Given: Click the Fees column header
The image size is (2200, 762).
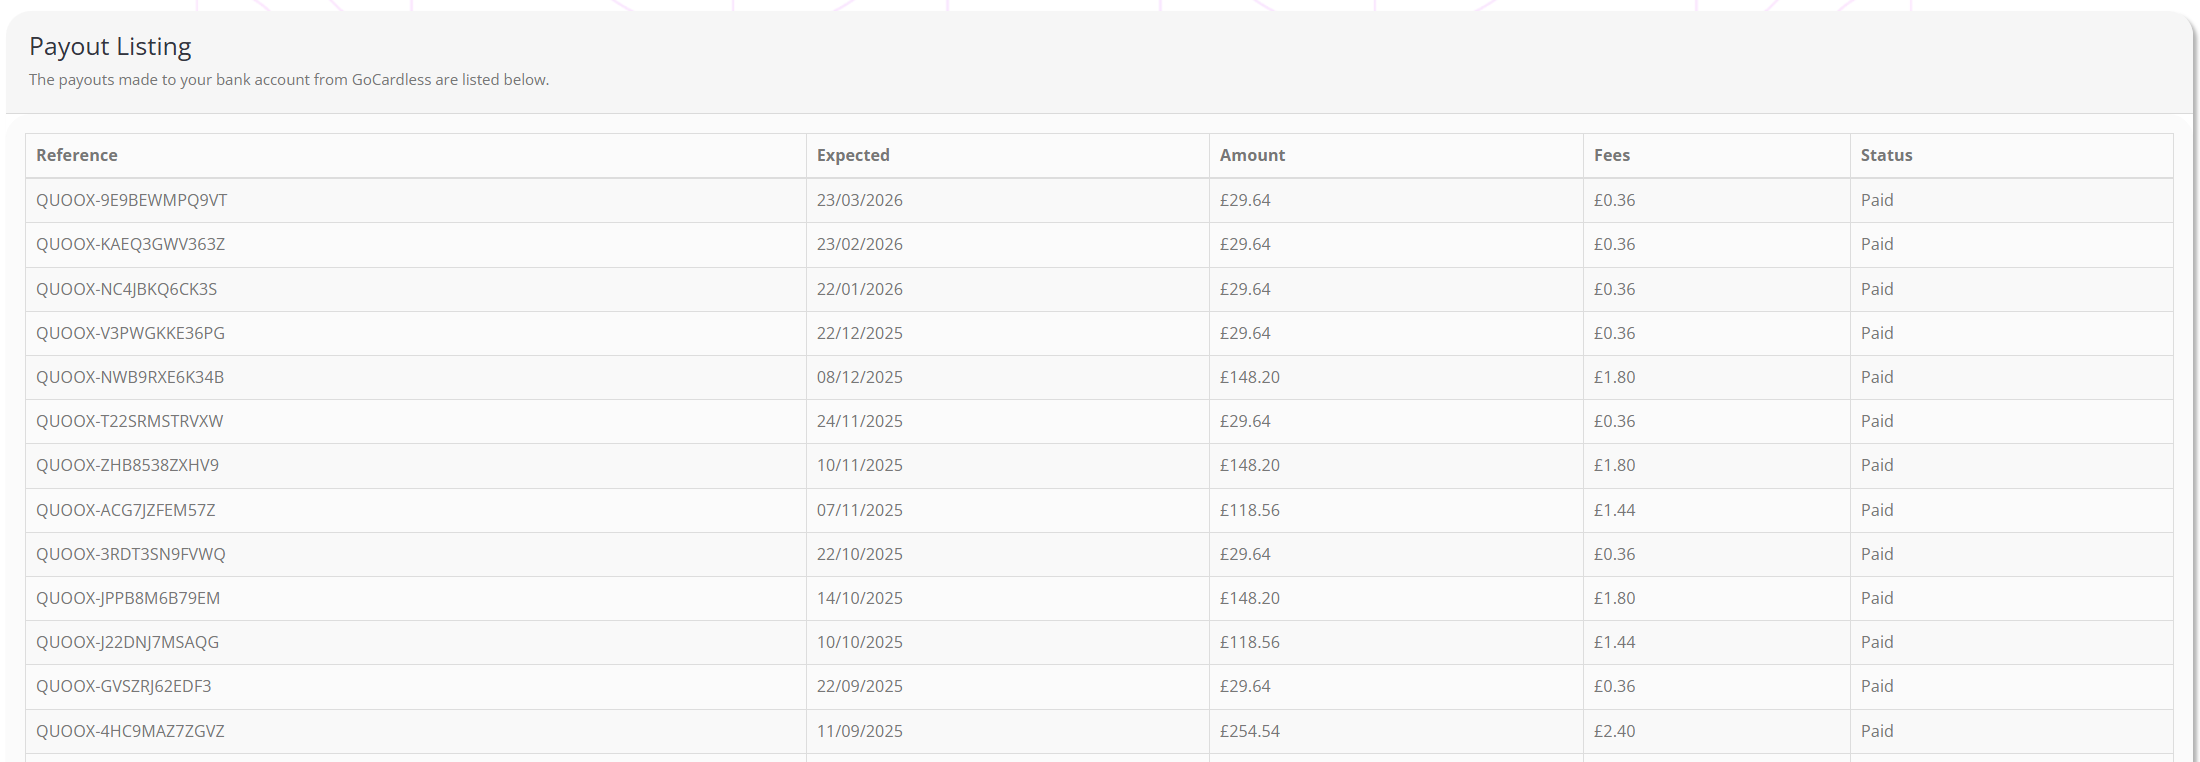Looking at the screenshot, I should tap(1611, 155).
